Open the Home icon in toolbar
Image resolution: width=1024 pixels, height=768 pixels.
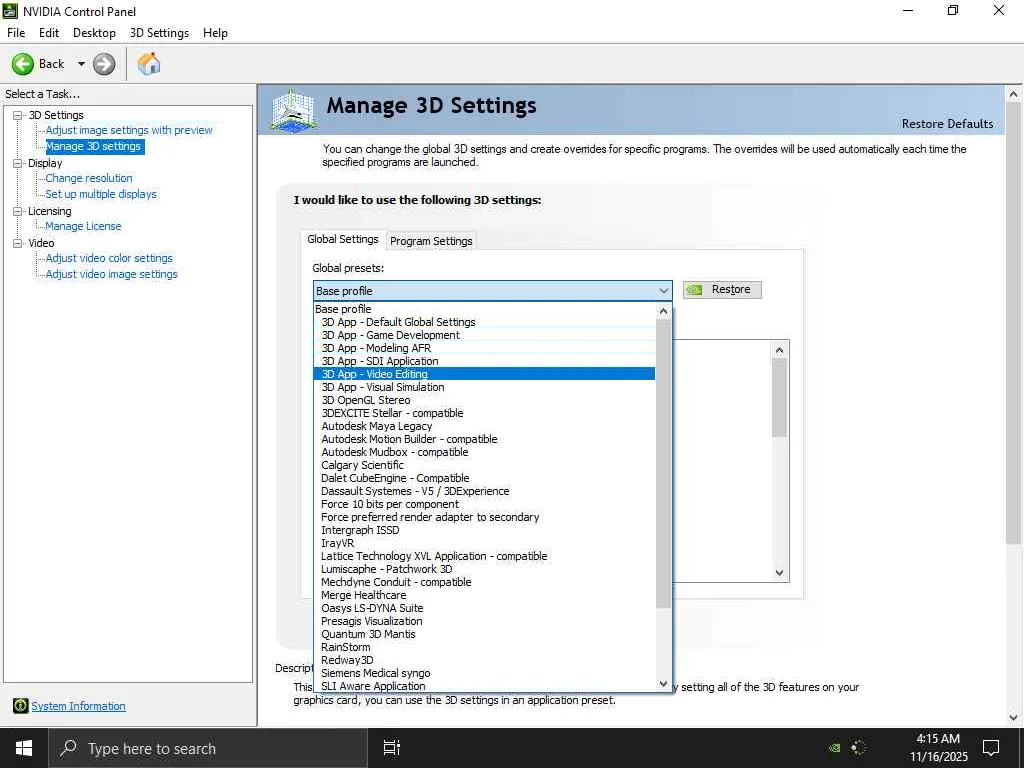click(x=149, y=64)
